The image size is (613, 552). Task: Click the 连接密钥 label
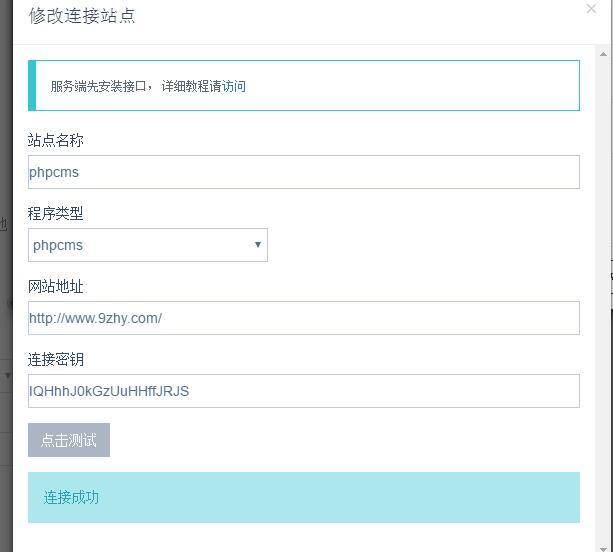pos(56,359)
